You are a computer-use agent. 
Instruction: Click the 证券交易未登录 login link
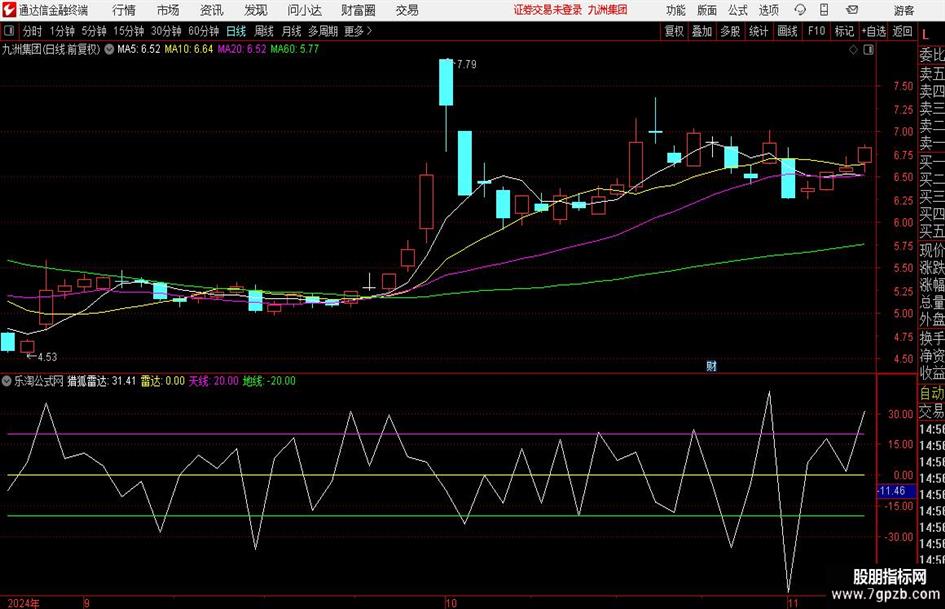[x=548, y=10]
